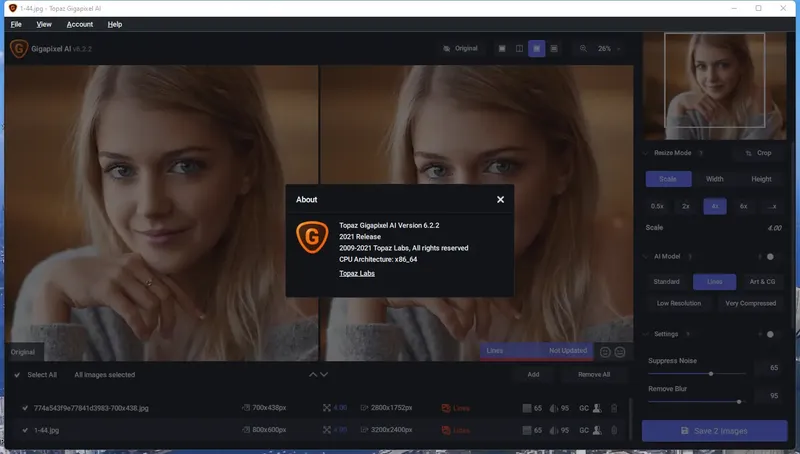Click the zoom magnifier icon
The height and width of the screenshot is (454, 800).
pos(583,48)
